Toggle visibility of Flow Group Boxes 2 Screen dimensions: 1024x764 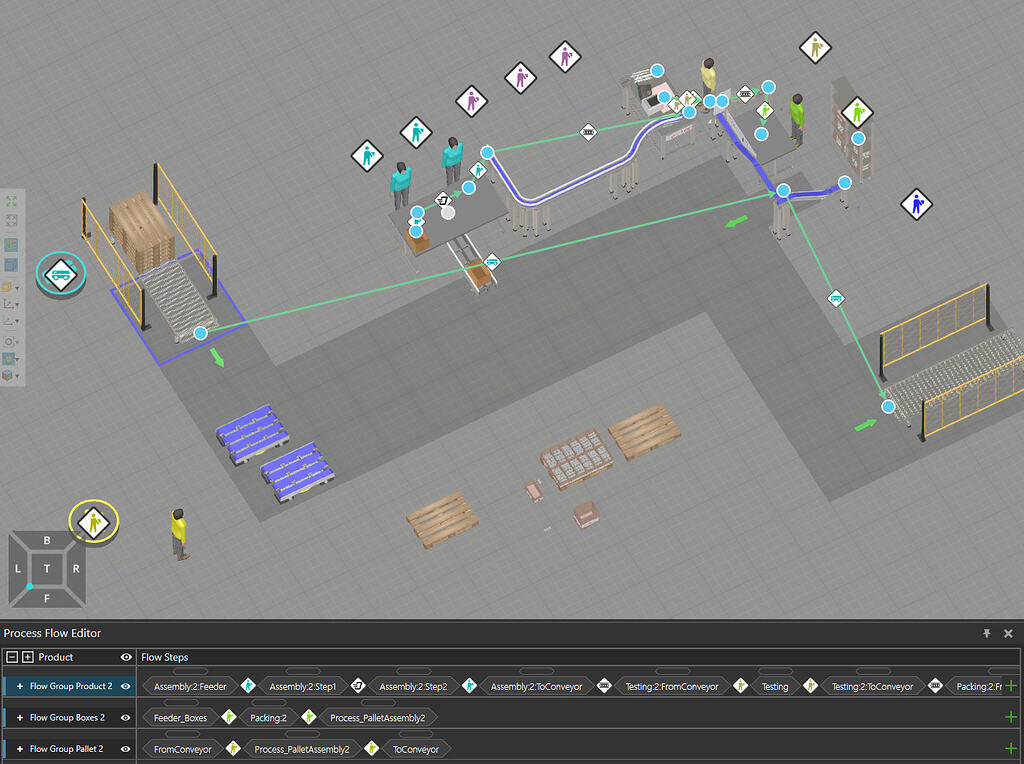coord(125,717)
